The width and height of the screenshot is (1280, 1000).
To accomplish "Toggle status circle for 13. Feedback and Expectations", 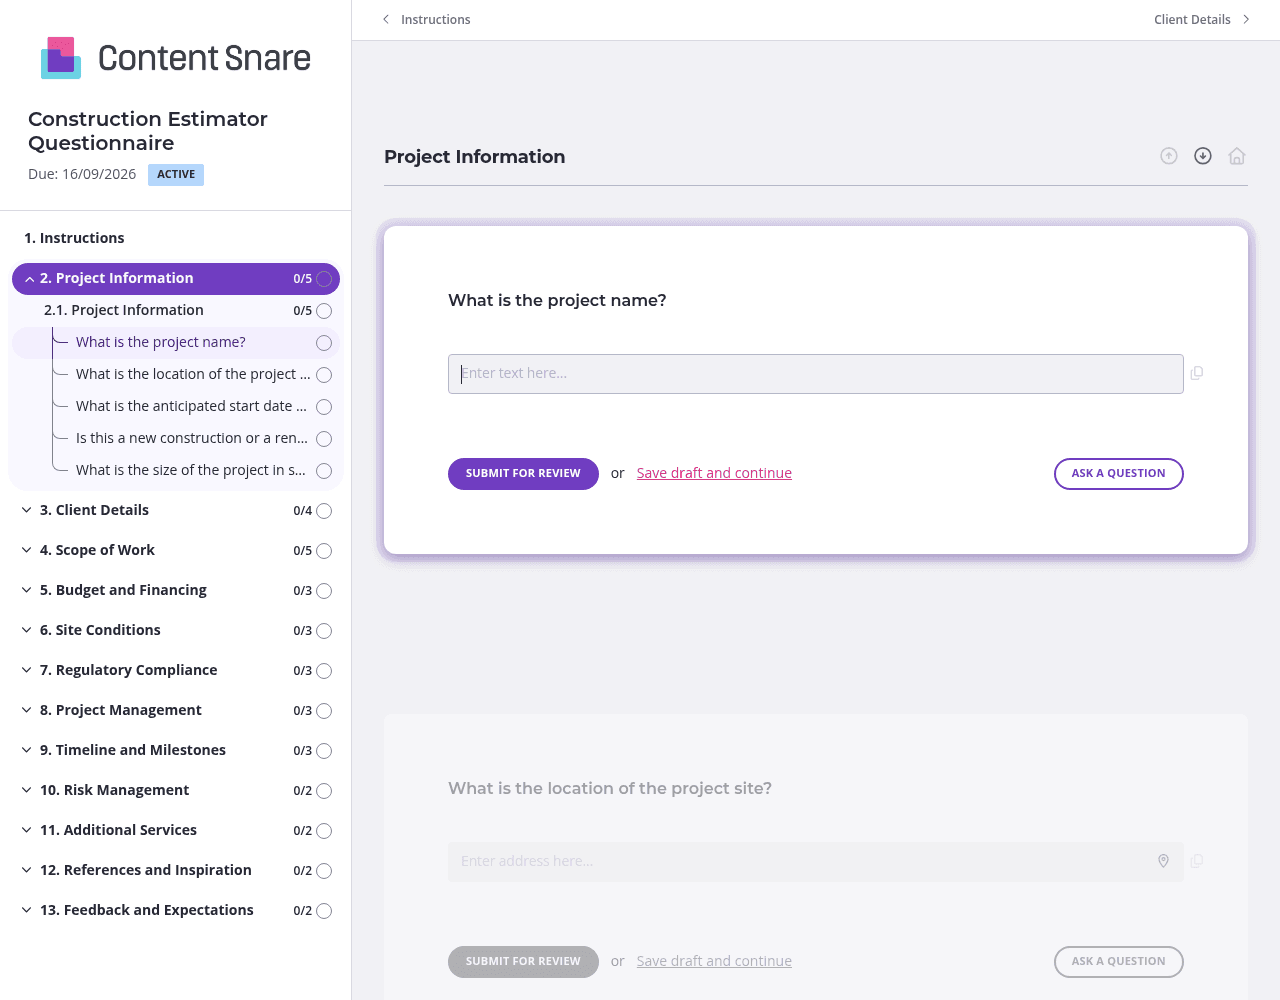I will point(324,911).
